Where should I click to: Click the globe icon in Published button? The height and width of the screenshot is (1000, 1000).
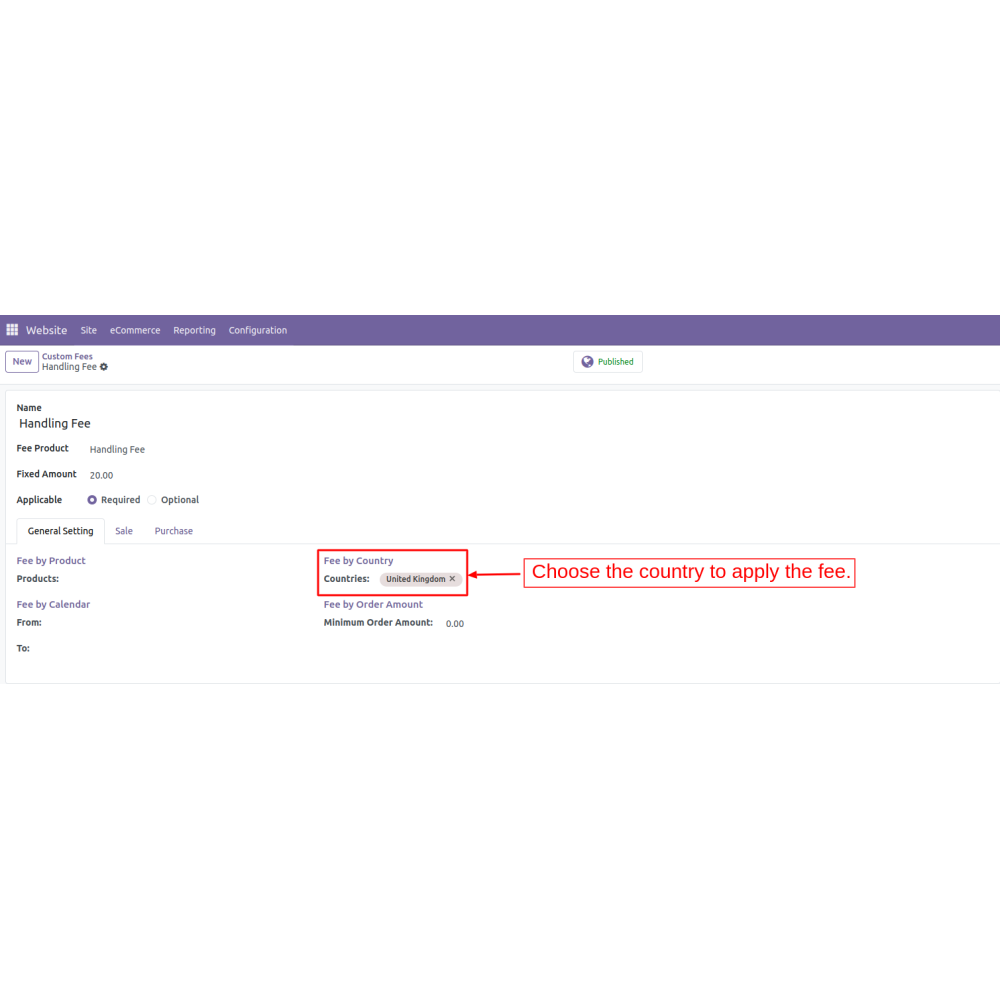[587, 362]
